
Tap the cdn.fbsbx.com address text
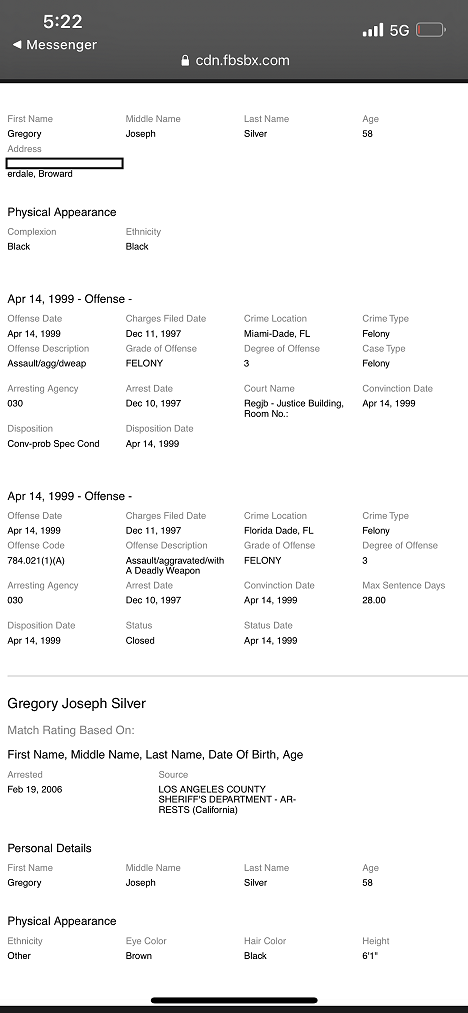pyautogui.click(x=242, y=61)
